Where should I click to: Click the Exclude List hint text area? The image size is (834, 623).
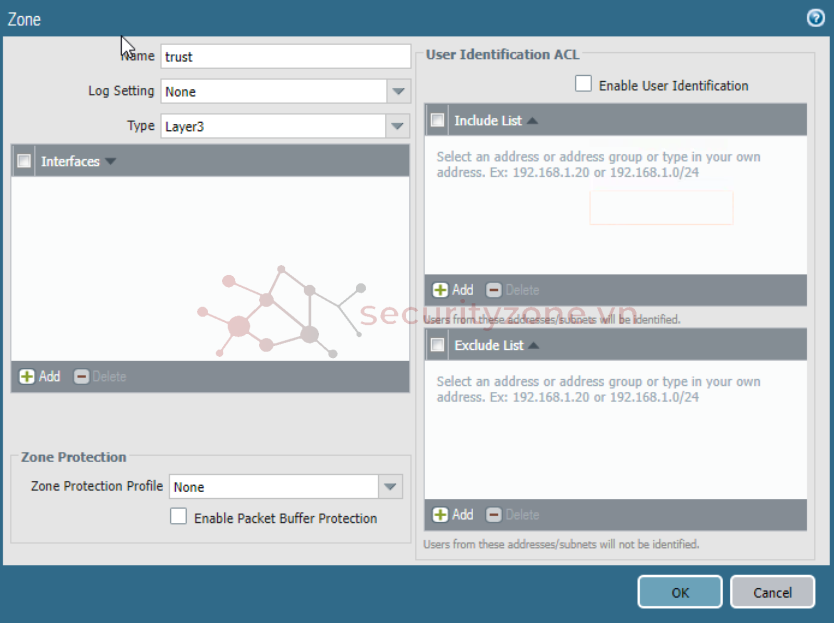pos(598,389)
